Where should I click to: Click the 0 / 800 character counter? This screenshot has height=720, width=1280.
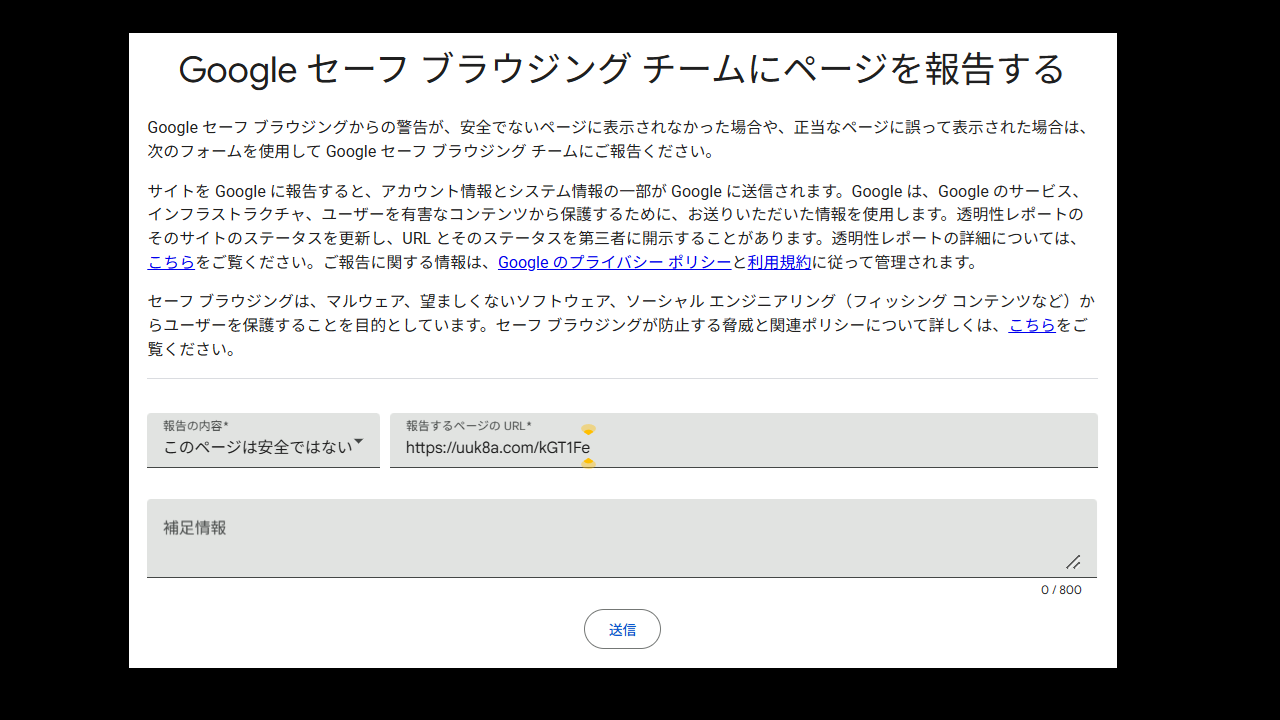[x=1061, y=590]
